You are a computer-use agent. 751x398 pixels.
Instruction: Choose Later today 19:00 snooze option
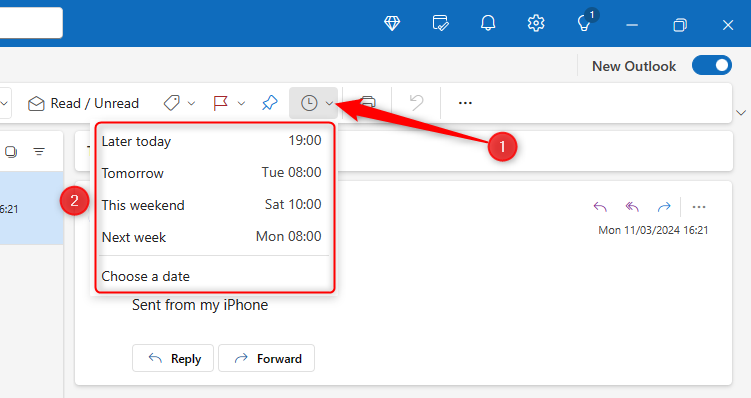[x=211, y=141]
